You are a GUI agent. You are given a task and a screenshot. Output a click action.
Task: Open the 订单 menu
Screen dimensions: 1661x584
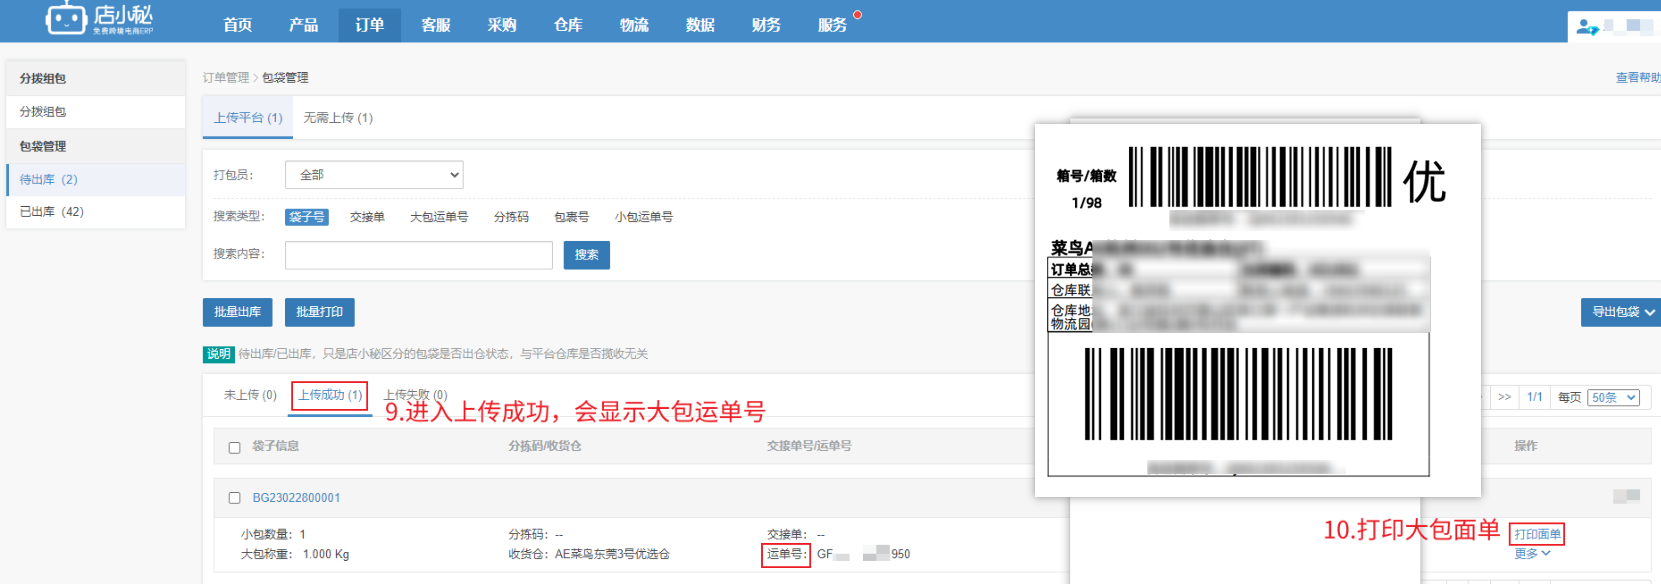pos(370,25)
